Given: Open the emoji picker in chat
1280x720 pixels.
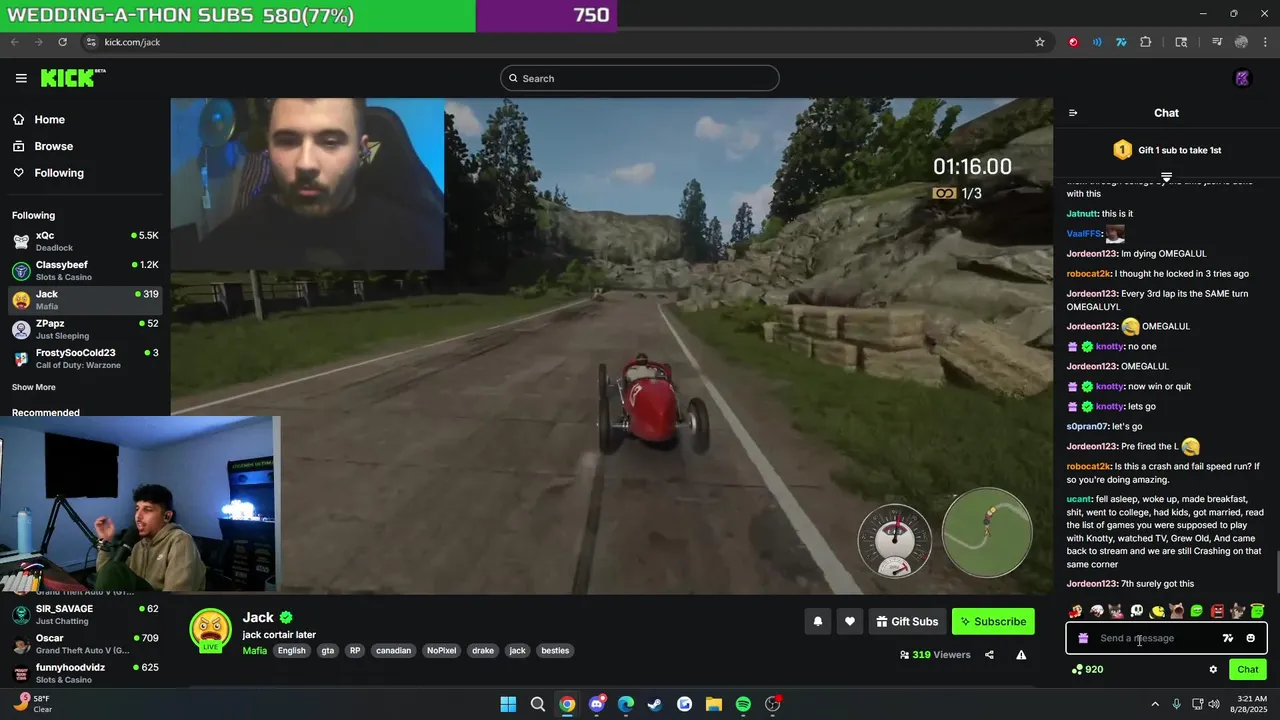Looking at the screenshot, I should [1250, 638].
